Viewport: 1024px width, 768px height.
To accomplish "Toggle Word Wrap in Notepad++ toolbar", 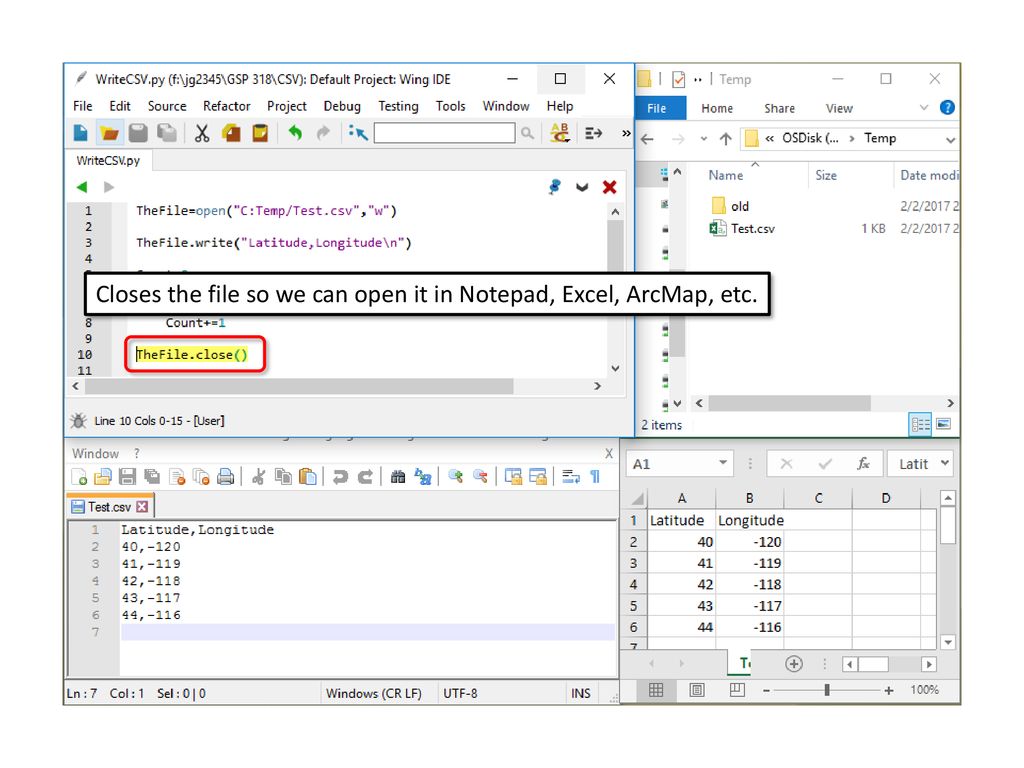I will tap(571, 477).
